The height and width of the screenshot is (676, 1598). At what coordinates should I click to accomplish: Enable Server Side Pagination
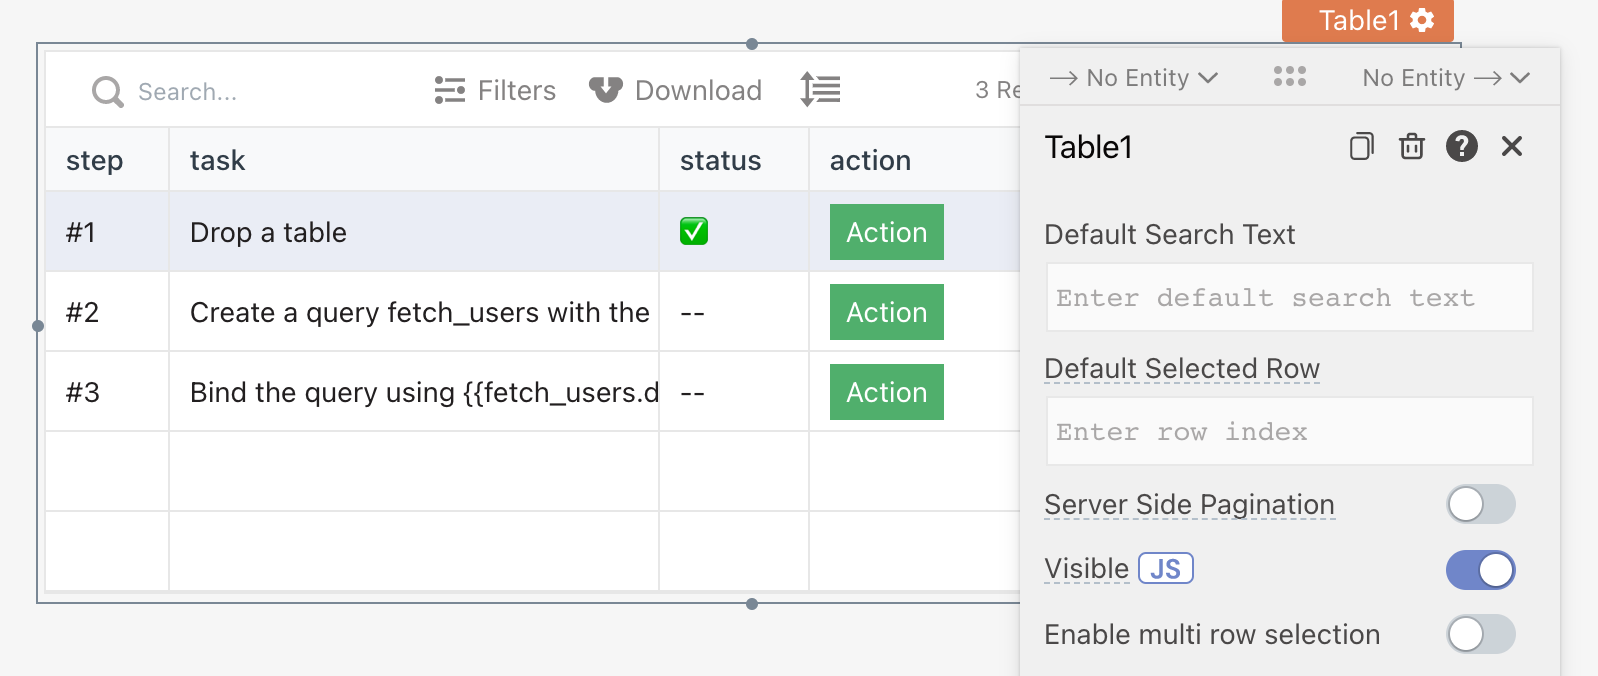click(1480, 505)
